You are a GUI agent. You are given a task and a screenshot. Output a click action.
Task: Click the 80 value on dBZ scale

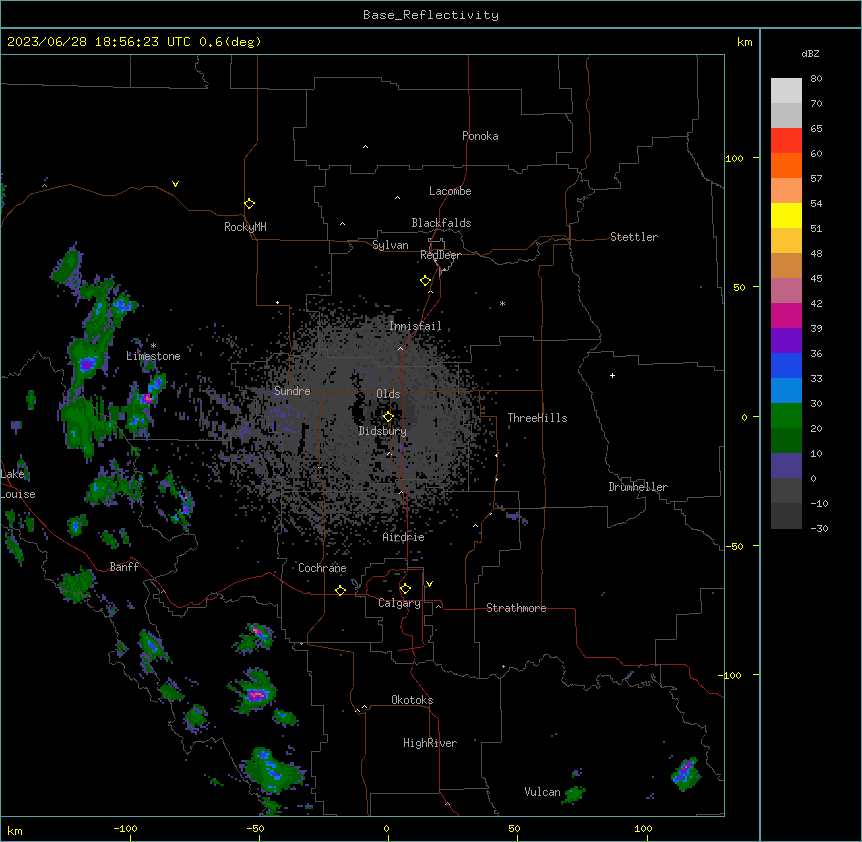816,79
